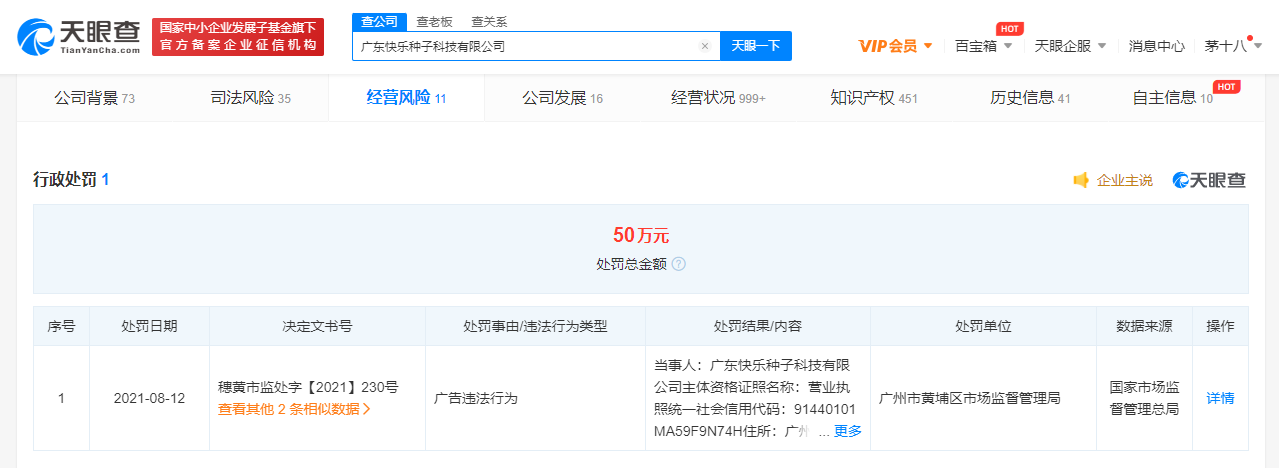Switch to the 经营风险 tab
The image size is (1279, 468).
click(x=406, y=98)
